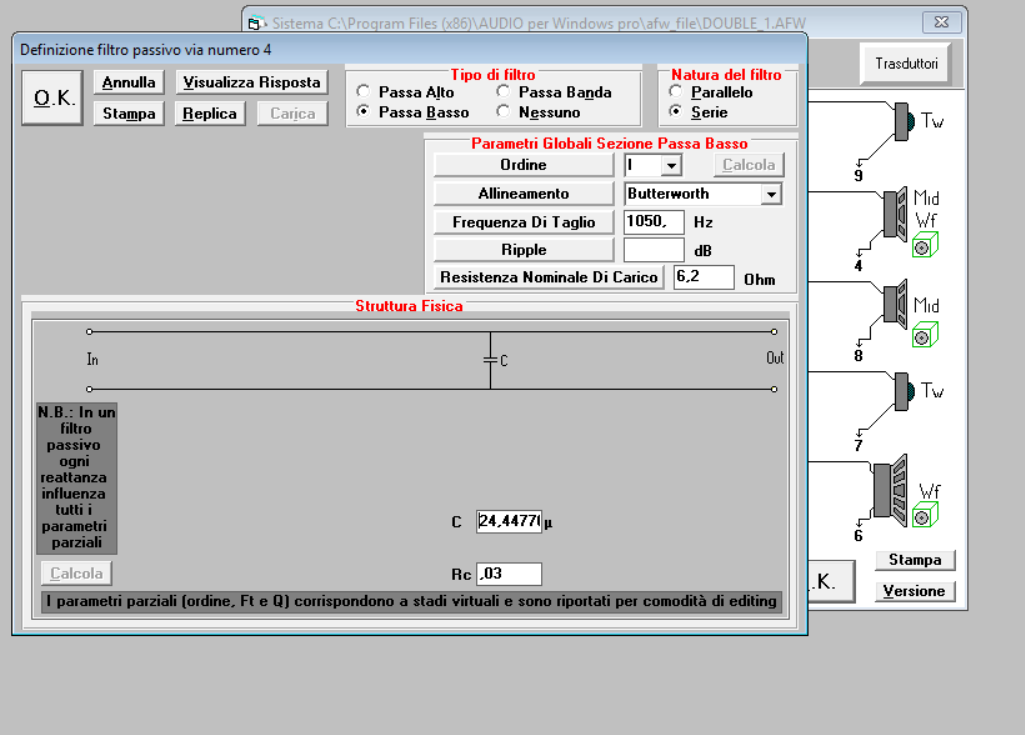Screen dimensions: 1025x735
Task: Click the Replica button
Action: (x=210, y=114)
